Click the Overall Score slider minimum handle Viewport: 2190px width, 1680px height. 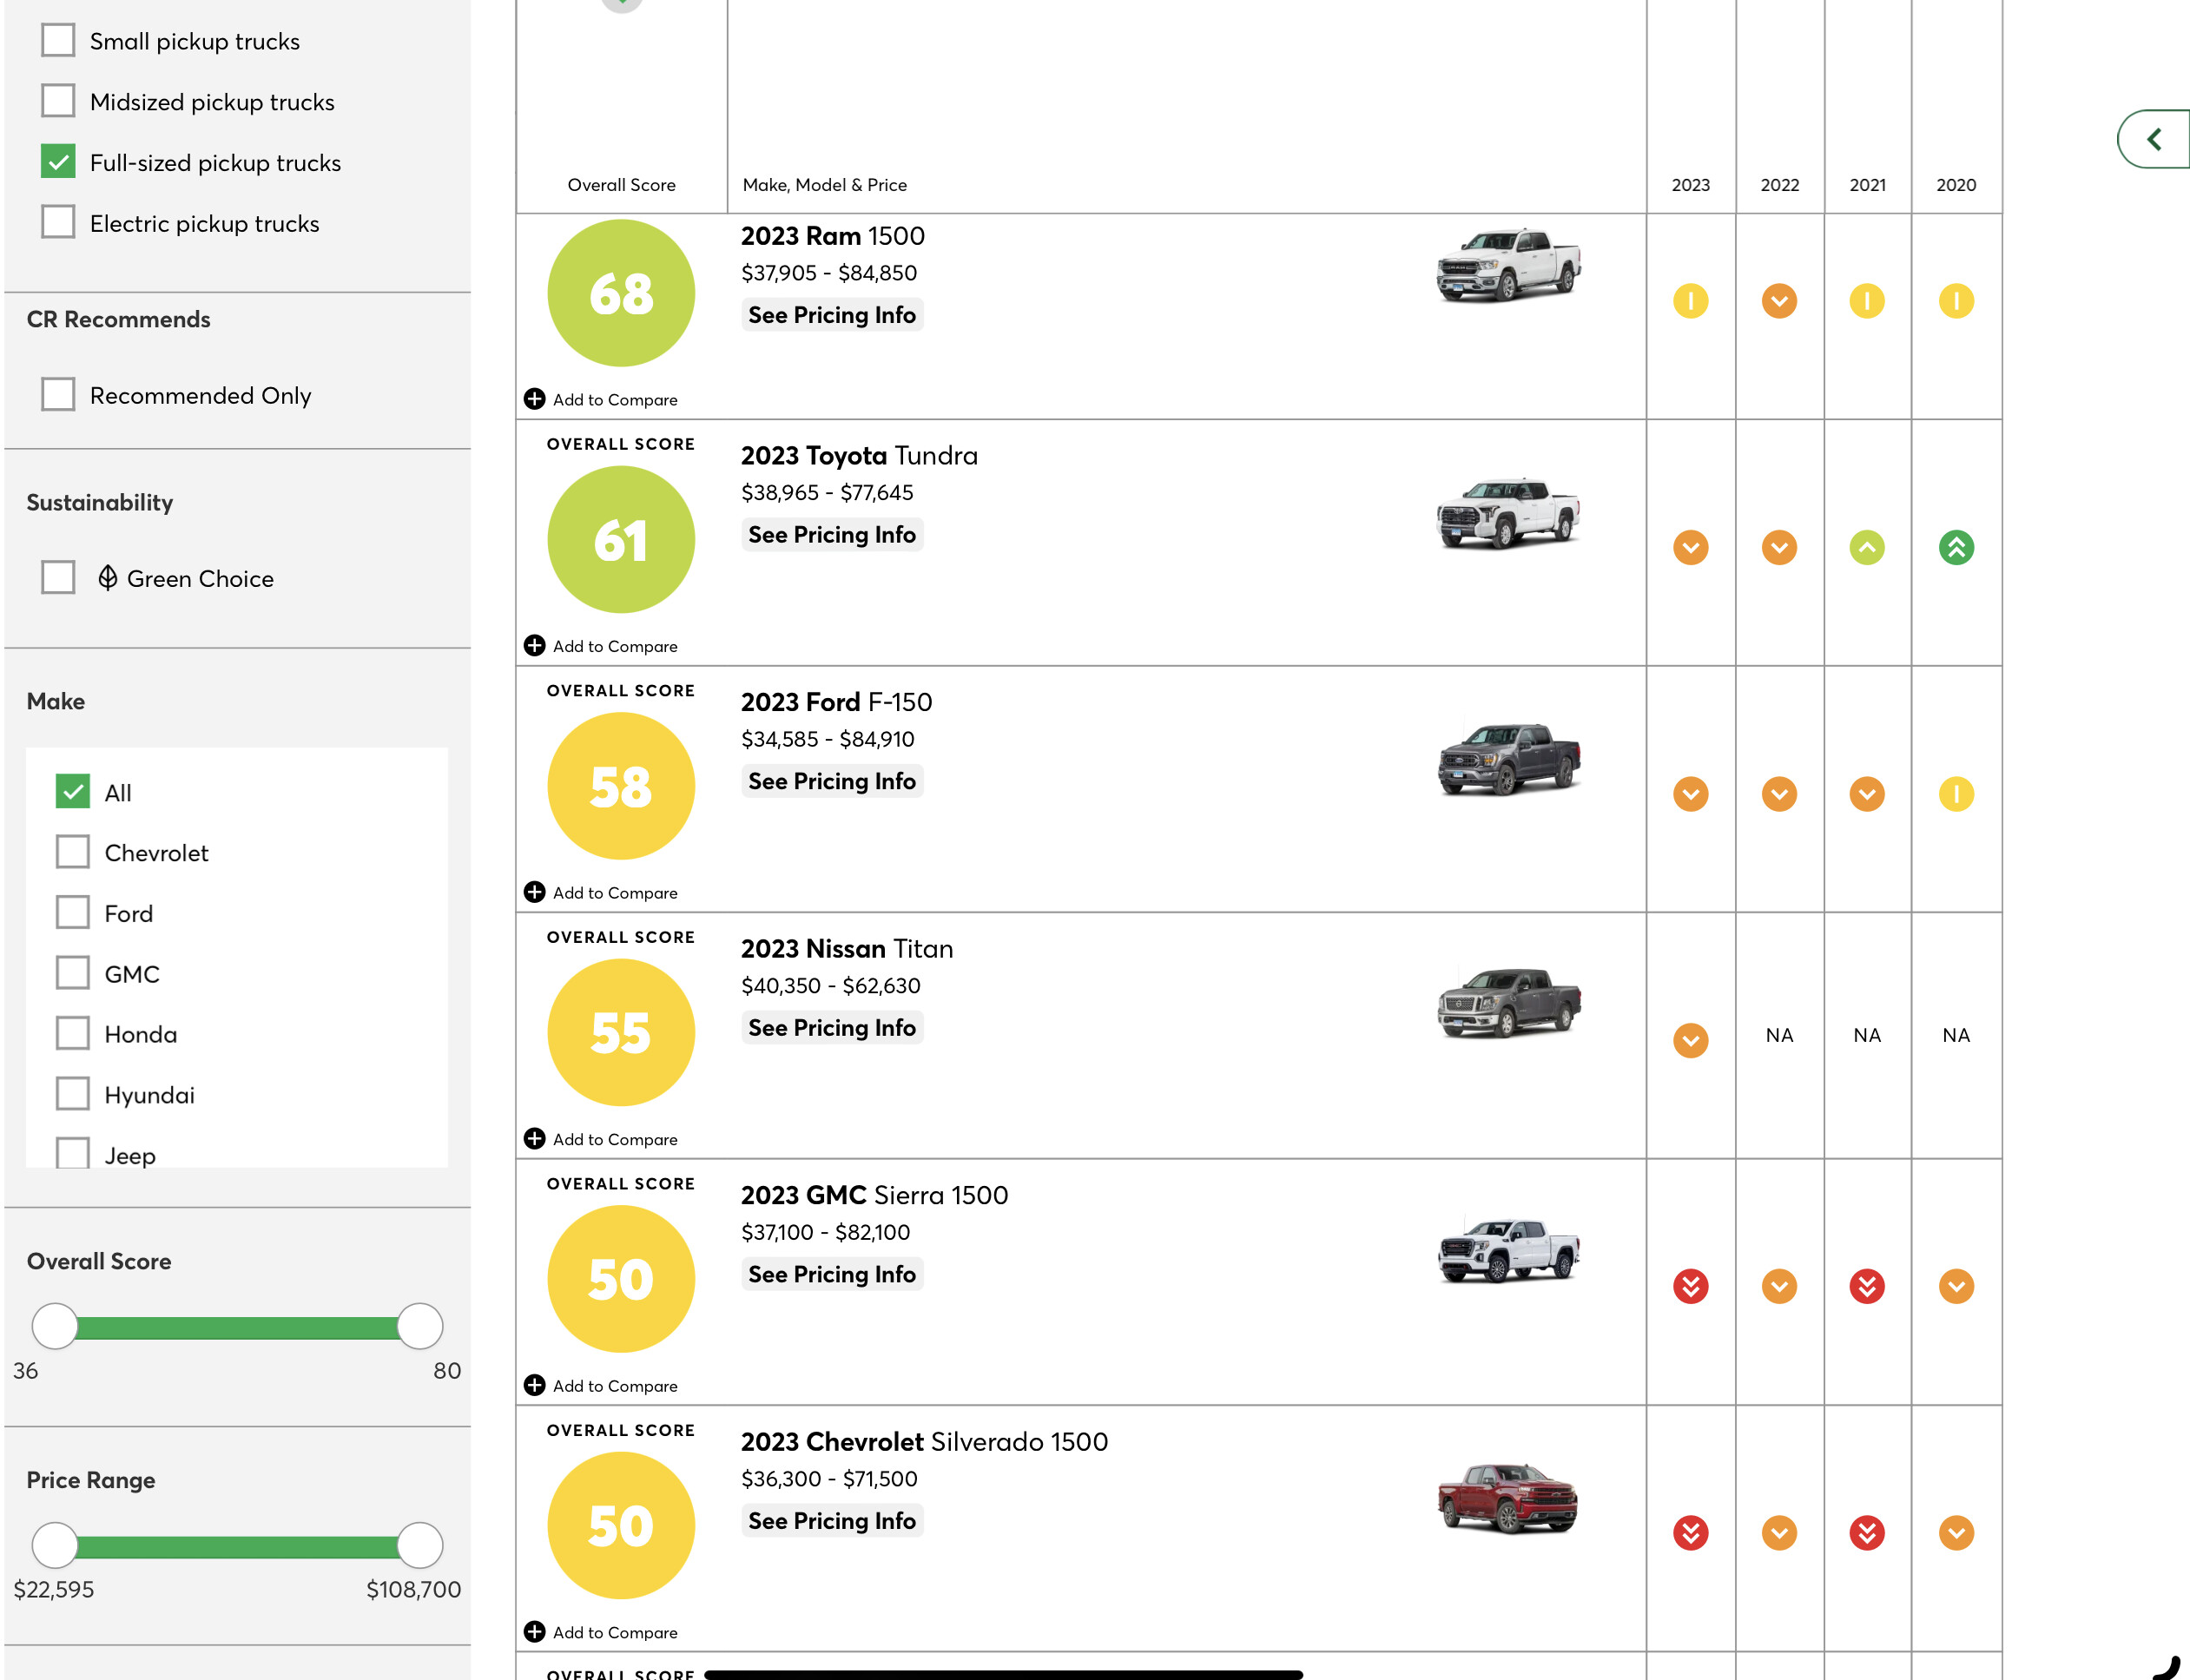[x=55, y=1326]
